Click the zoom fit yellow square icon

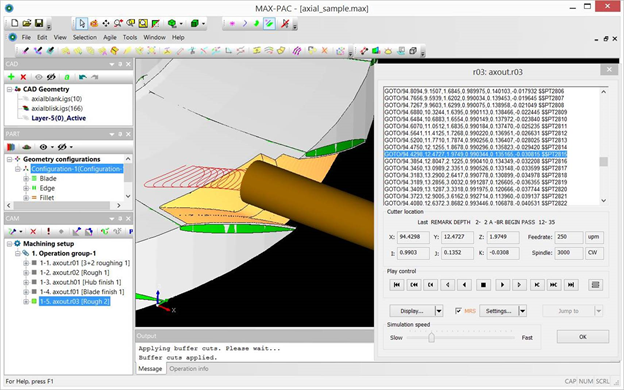pyautogui.click(x=143, y=23)
